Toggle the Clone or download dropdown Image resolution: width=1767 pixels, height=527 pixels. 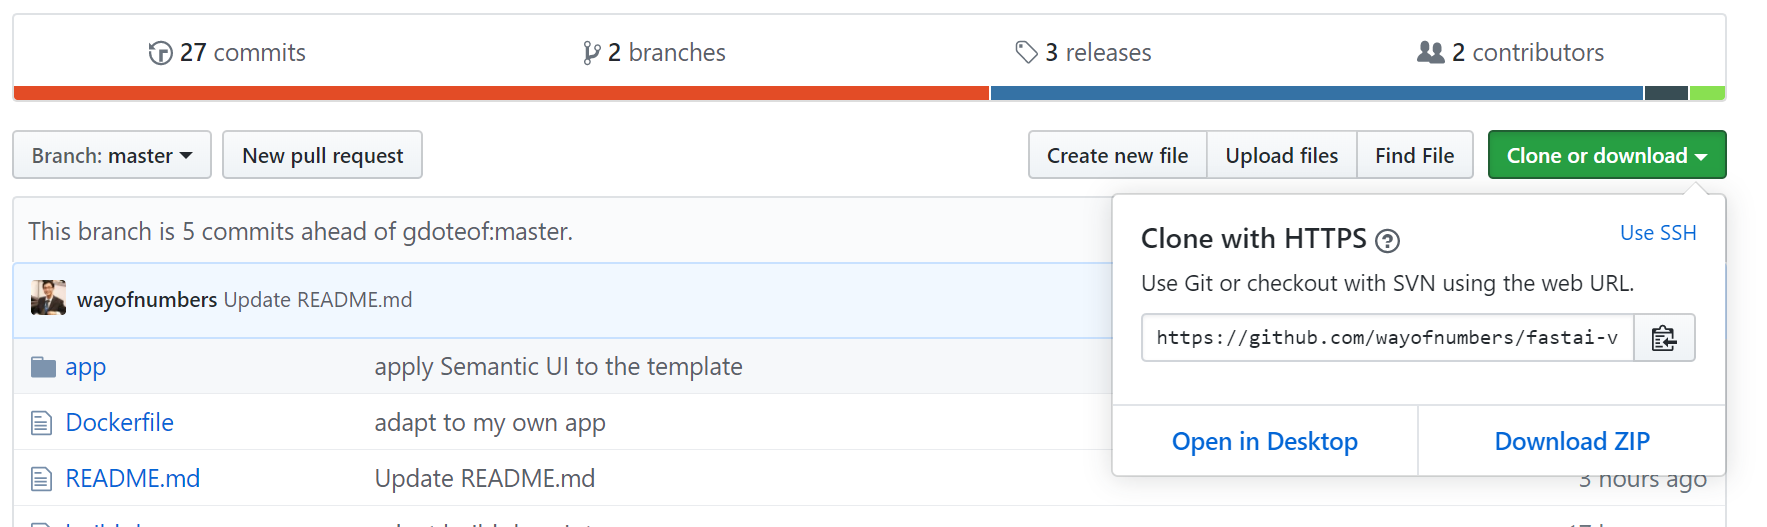point(1606,155)
